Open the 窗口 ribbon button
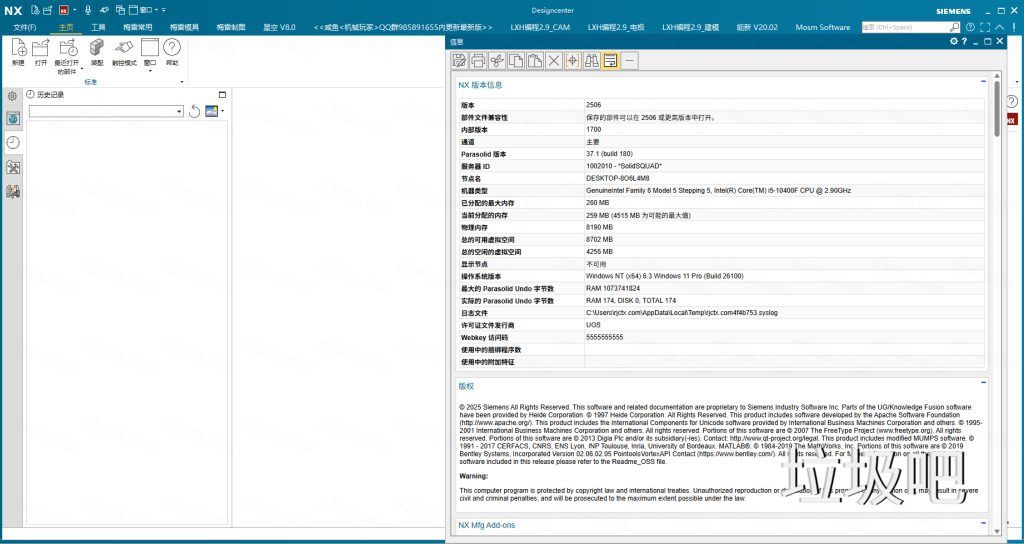1024x544 pixels. click(150, 54)
